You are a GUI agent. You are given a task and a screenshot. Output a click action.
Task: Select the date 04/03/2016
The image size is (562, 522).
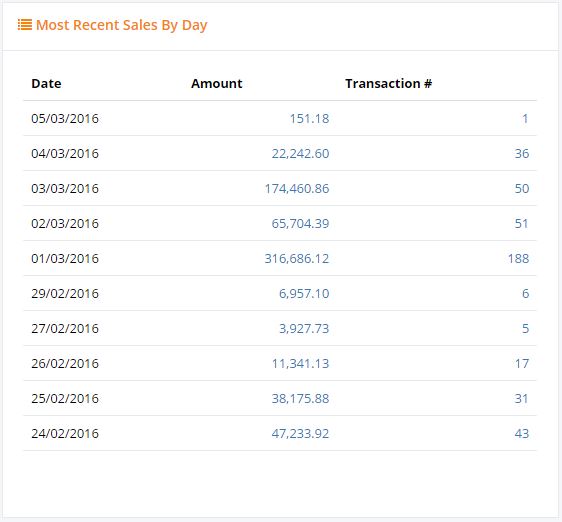pyautogui.click(x=65, y=153)
